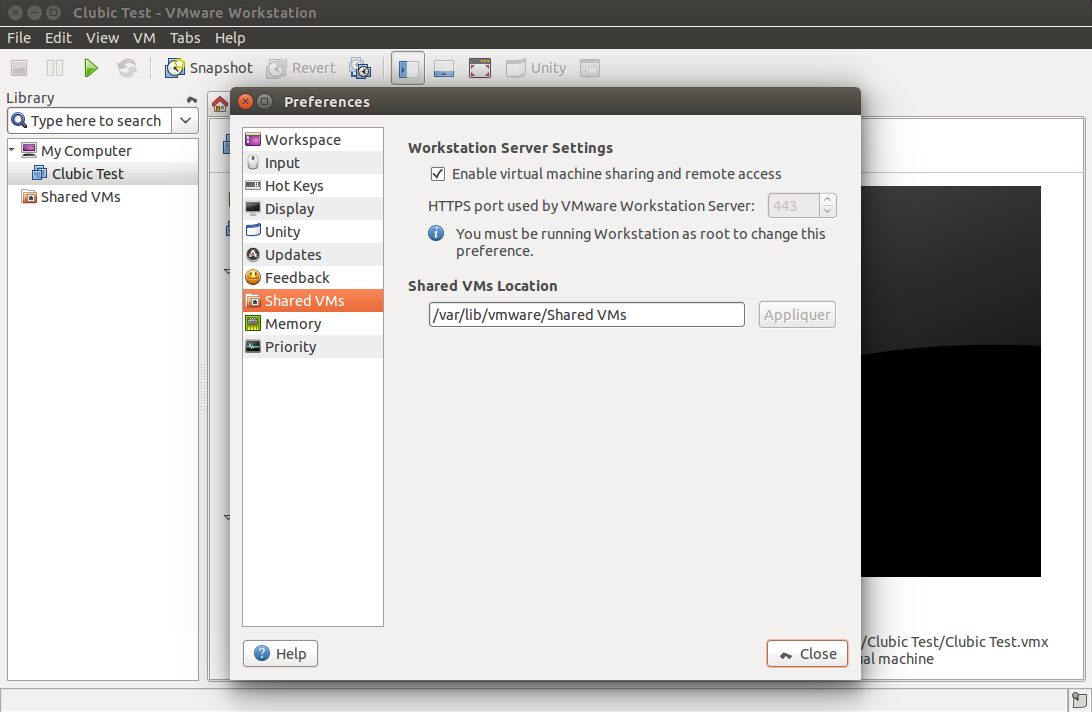The width and height of the screenshot is (1092, 712).
Task: Select the Snapshot toolbar icon
Action: tap(208, 67)
